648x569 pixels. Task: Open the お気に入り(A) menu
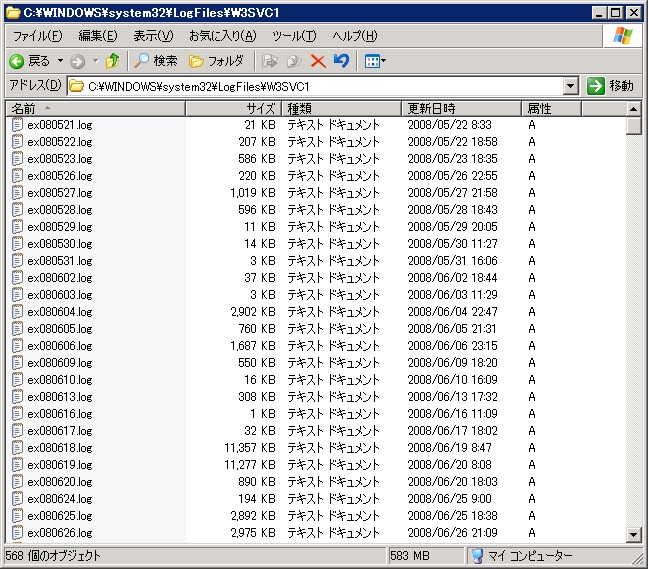(x=222, y=36)
